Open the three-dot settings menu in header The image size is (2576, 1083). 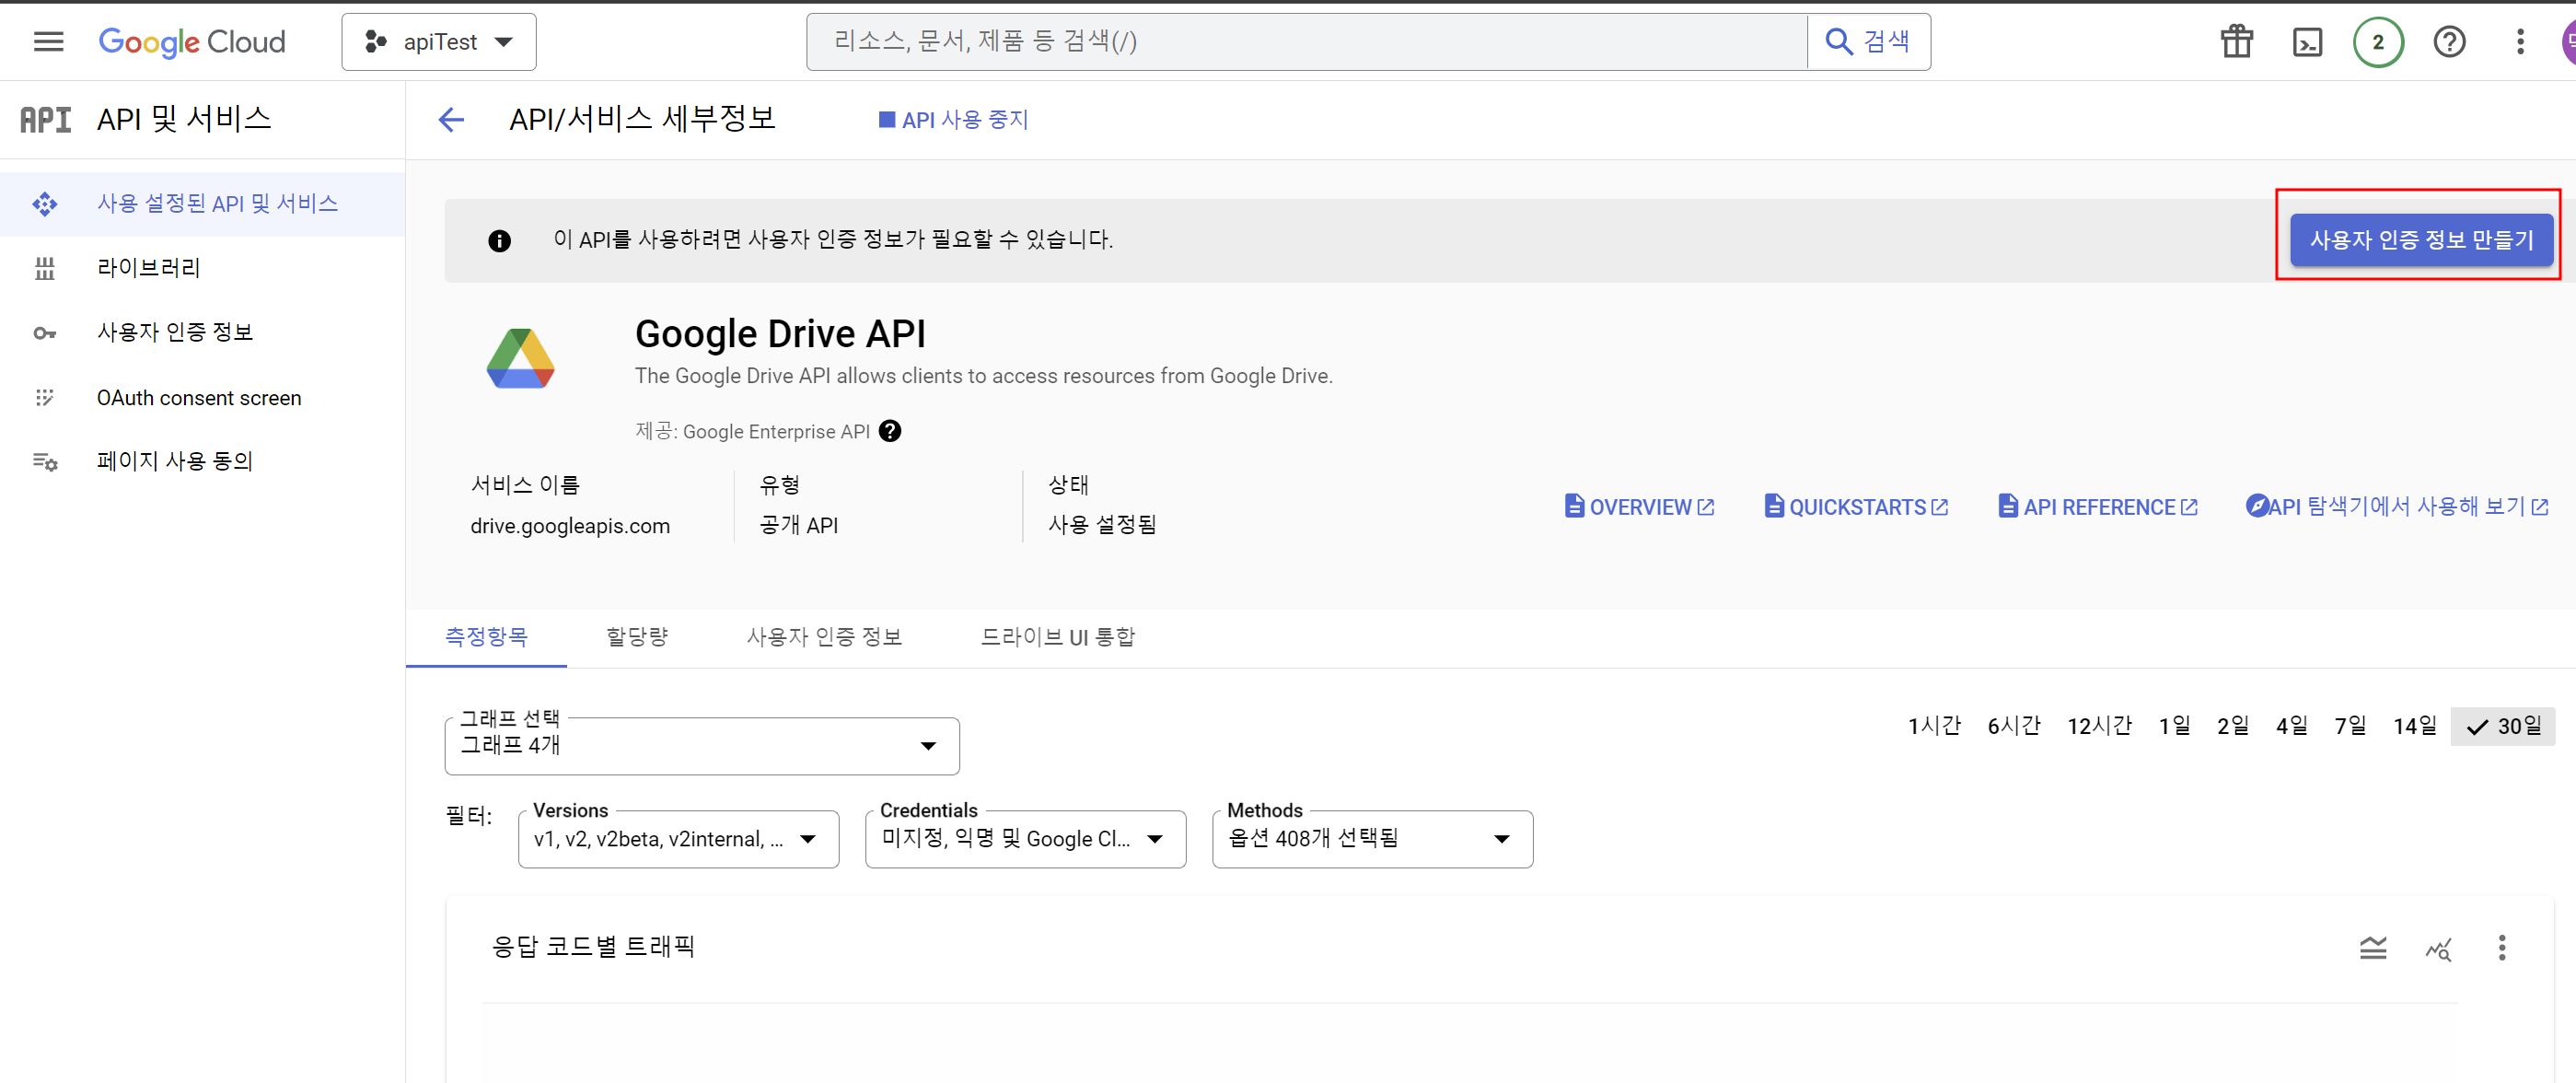(x=2519, y=42)
